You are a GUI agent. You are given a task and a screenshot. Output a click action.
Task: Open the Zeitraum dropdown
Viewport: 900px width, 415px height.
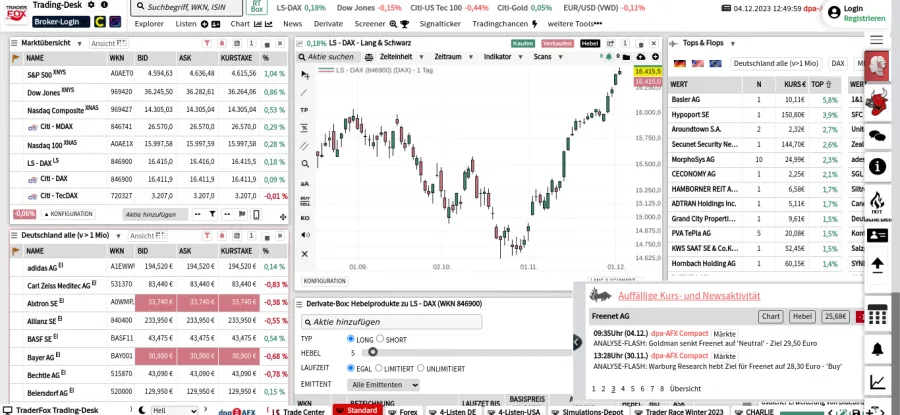point(453,57)
